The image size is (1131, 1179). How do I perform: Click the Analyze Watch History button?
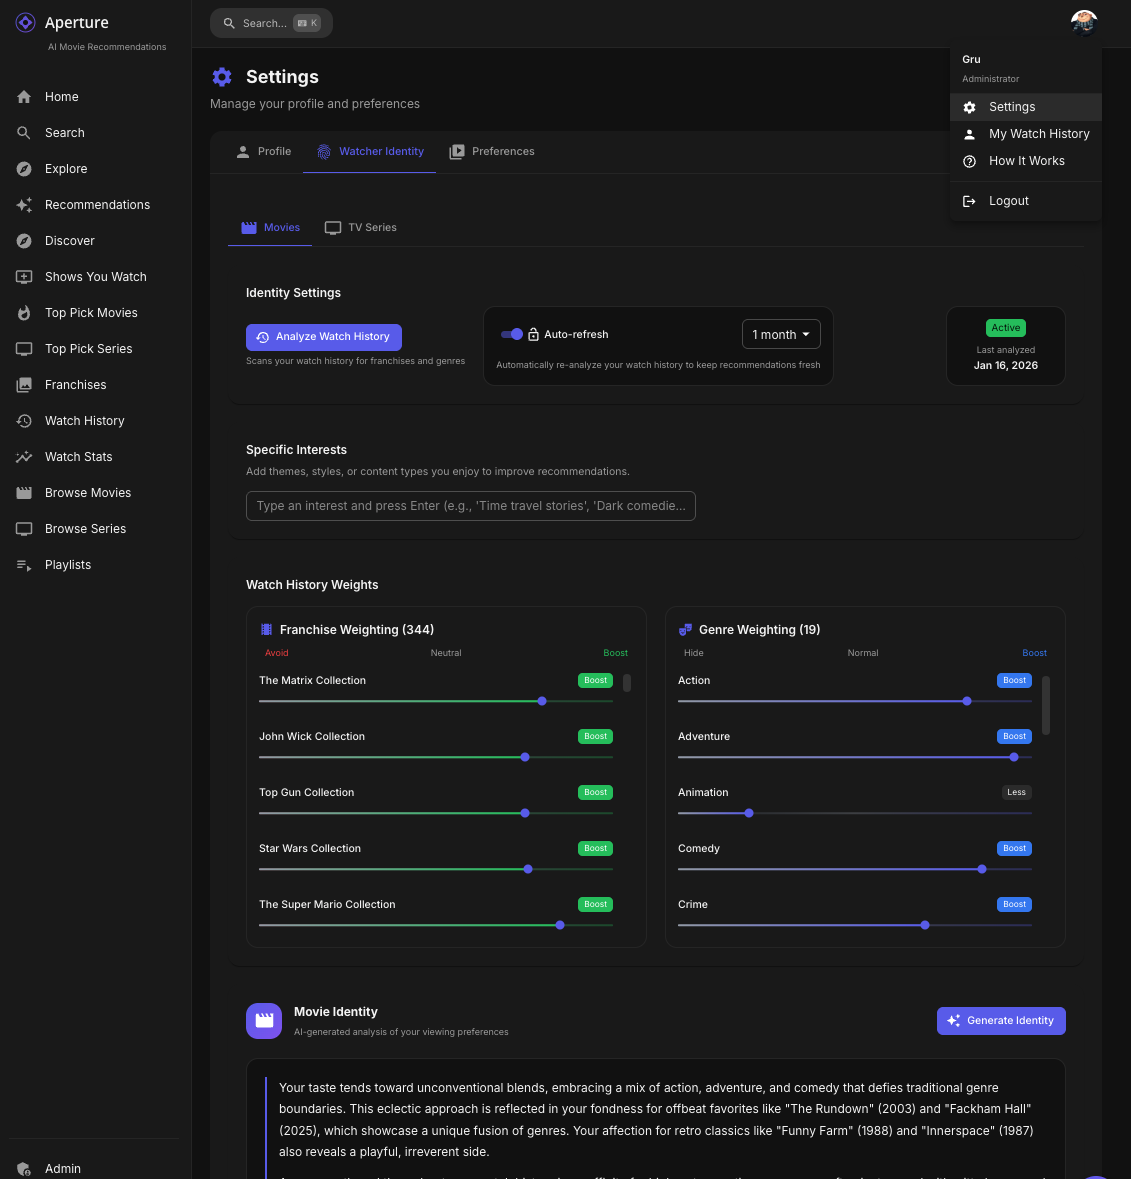tap(323, 337)
